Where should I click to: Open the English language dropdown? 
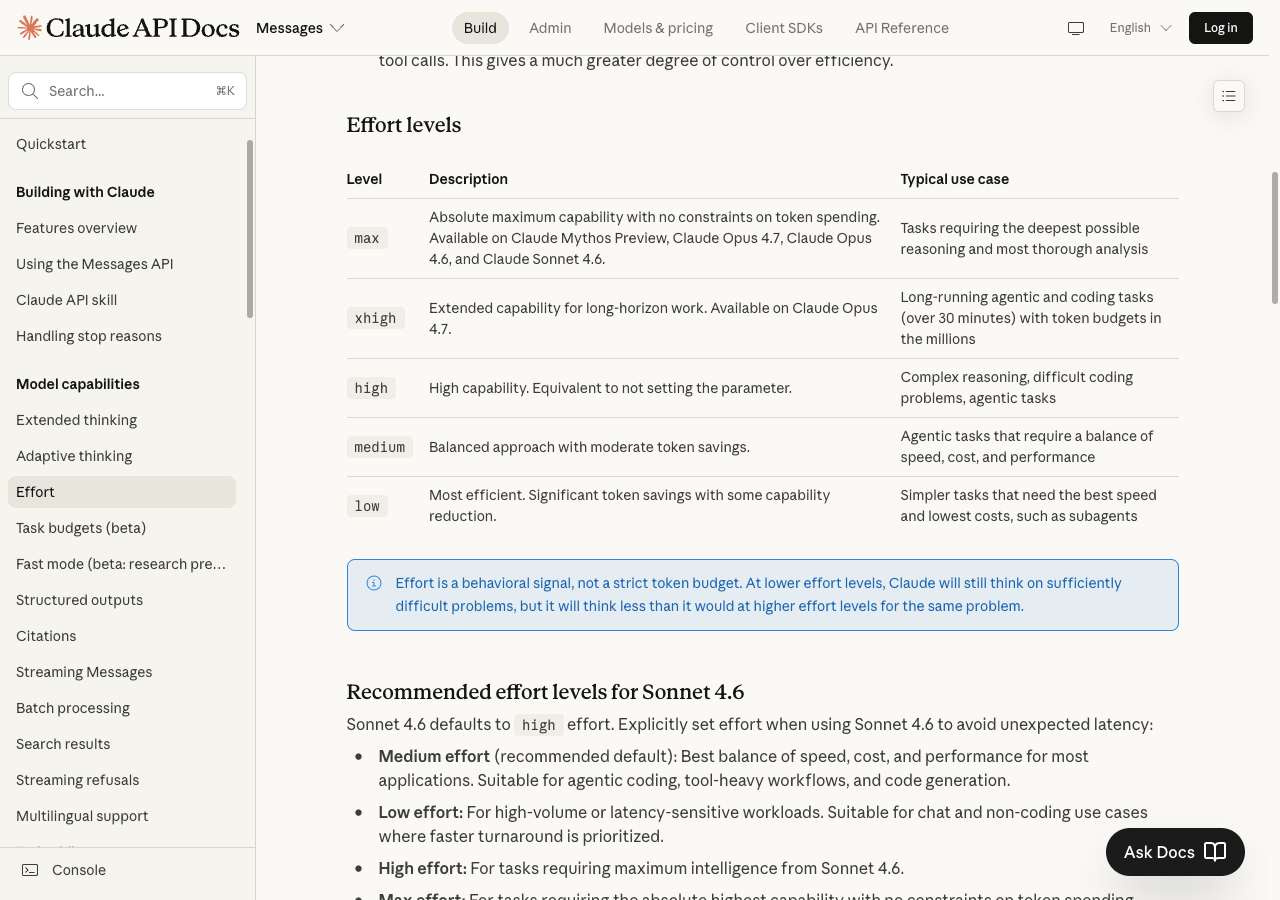(1140, 28)
